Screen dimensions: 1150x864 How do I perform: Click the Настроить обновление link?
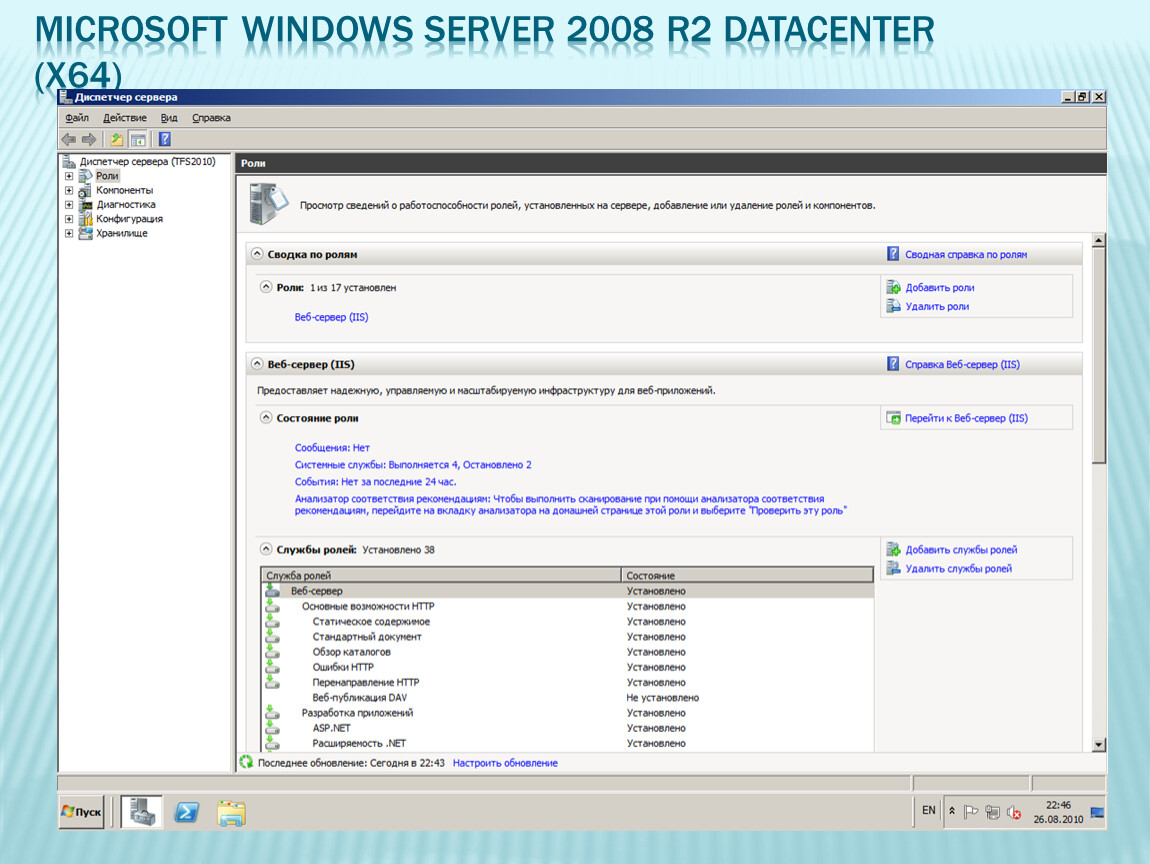pyautogui.click(x=505, y=763)
